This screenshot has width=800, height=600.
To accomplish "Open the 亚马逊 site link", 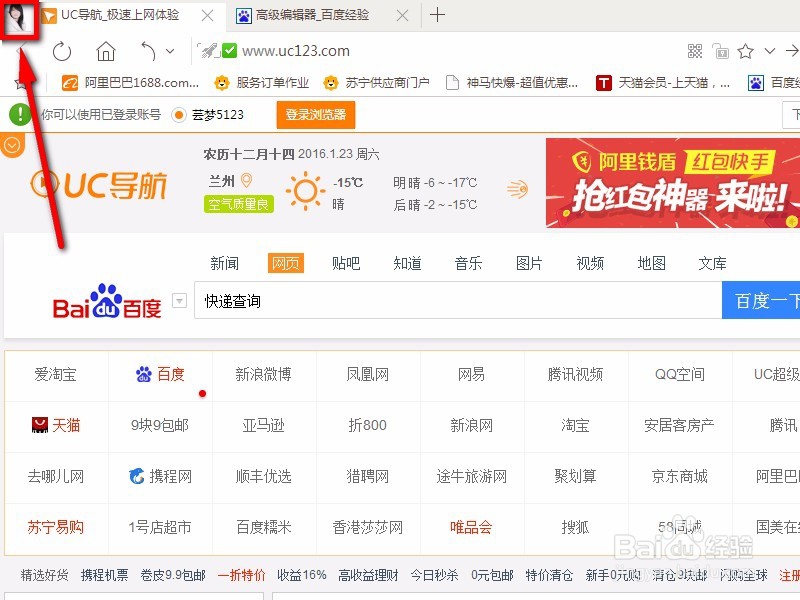I will (263, 425).
